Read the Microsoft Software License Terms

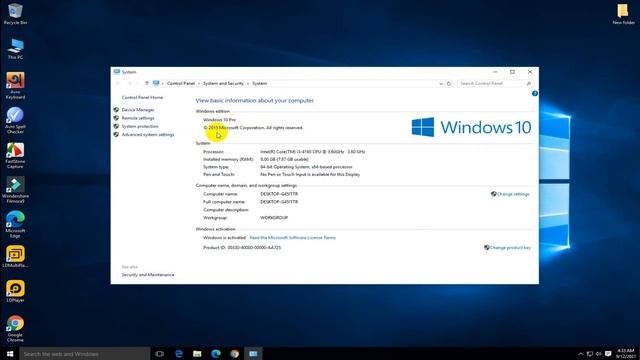pyautogui.click(x=292, y=238)
